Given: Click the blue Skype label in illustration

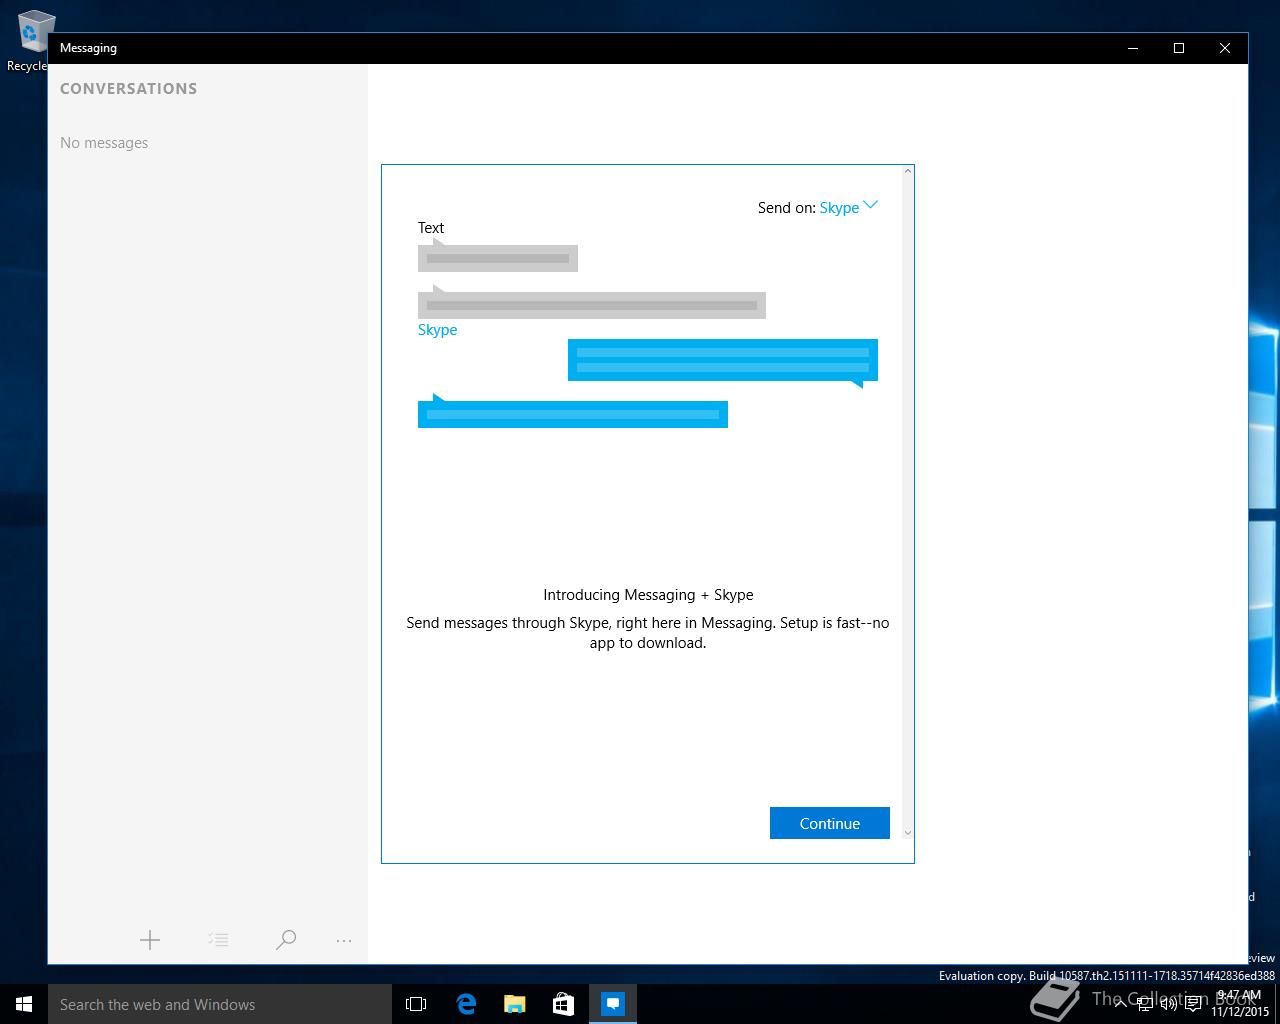Looking at the screenshot, I should (x=437, y=330).
